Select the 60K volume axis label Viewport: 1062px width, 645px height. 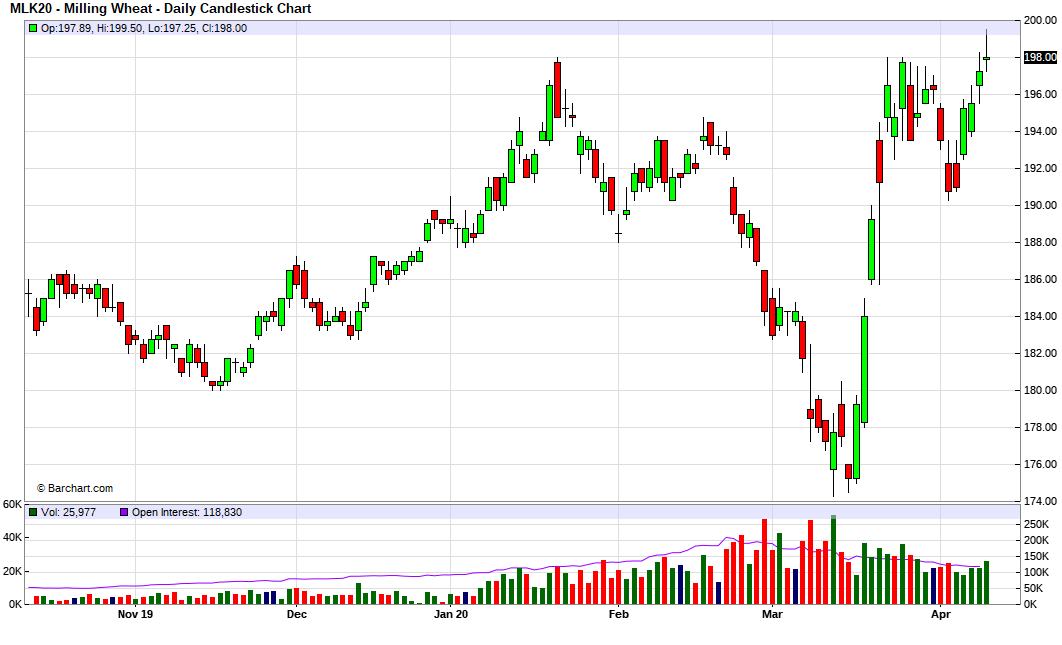(x=12, y=504)
